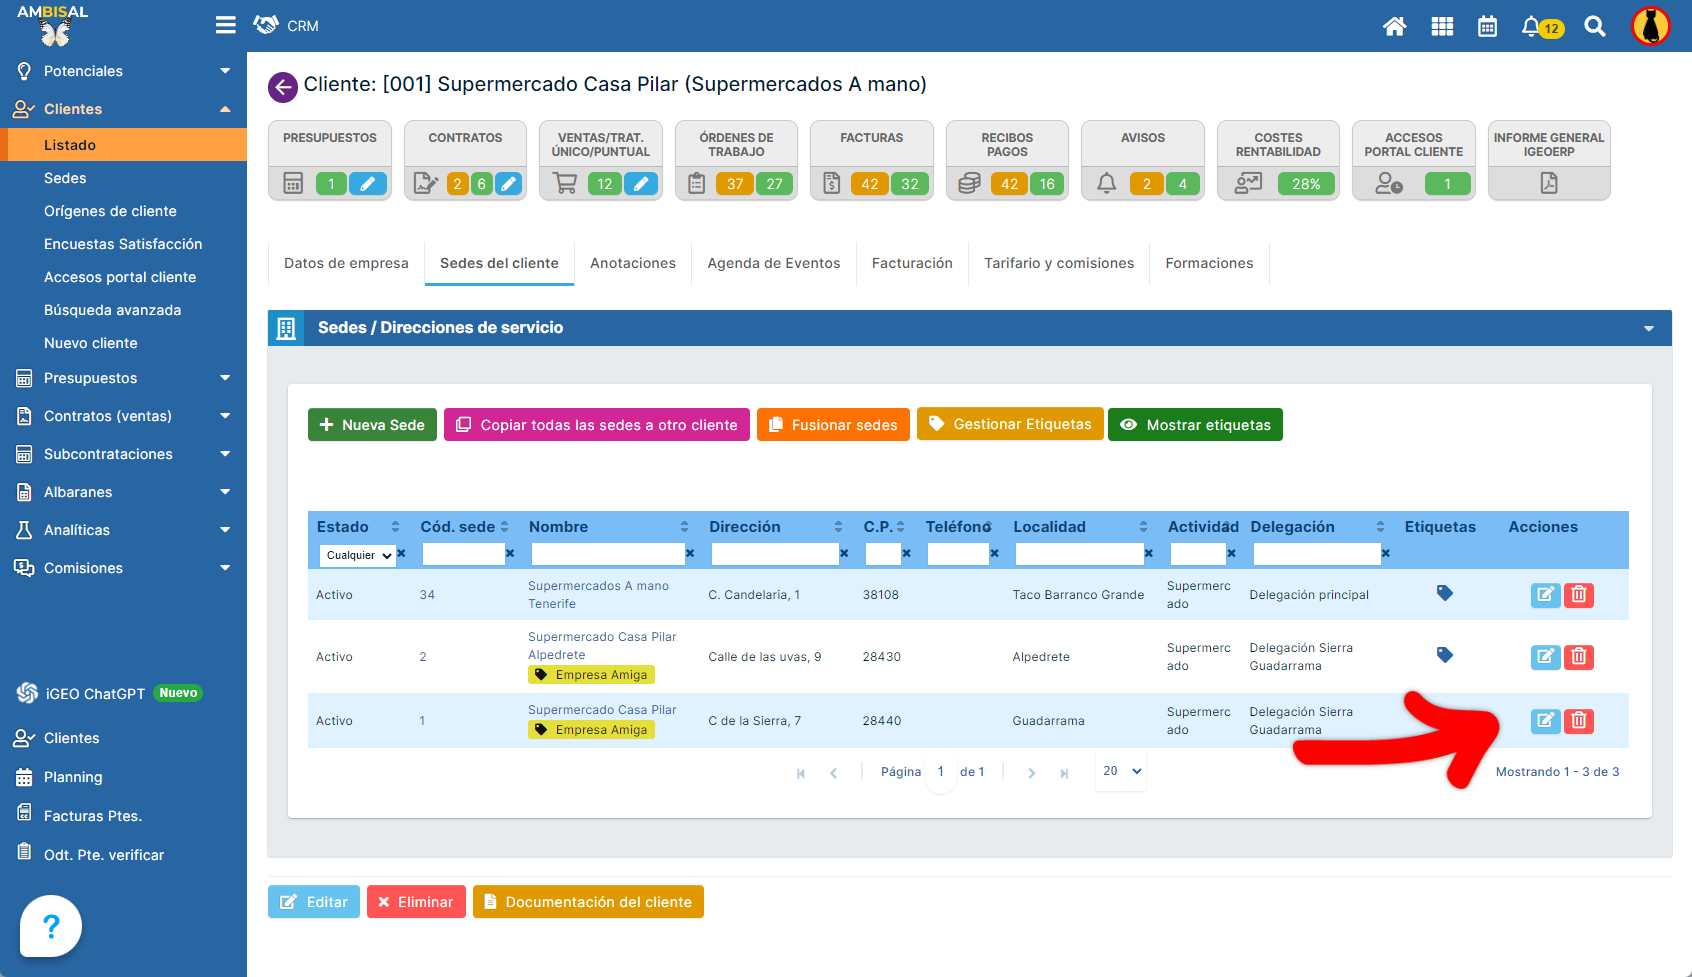Open the apps grid icon
Screen dimensions: 1692x977
point(1442,27)
